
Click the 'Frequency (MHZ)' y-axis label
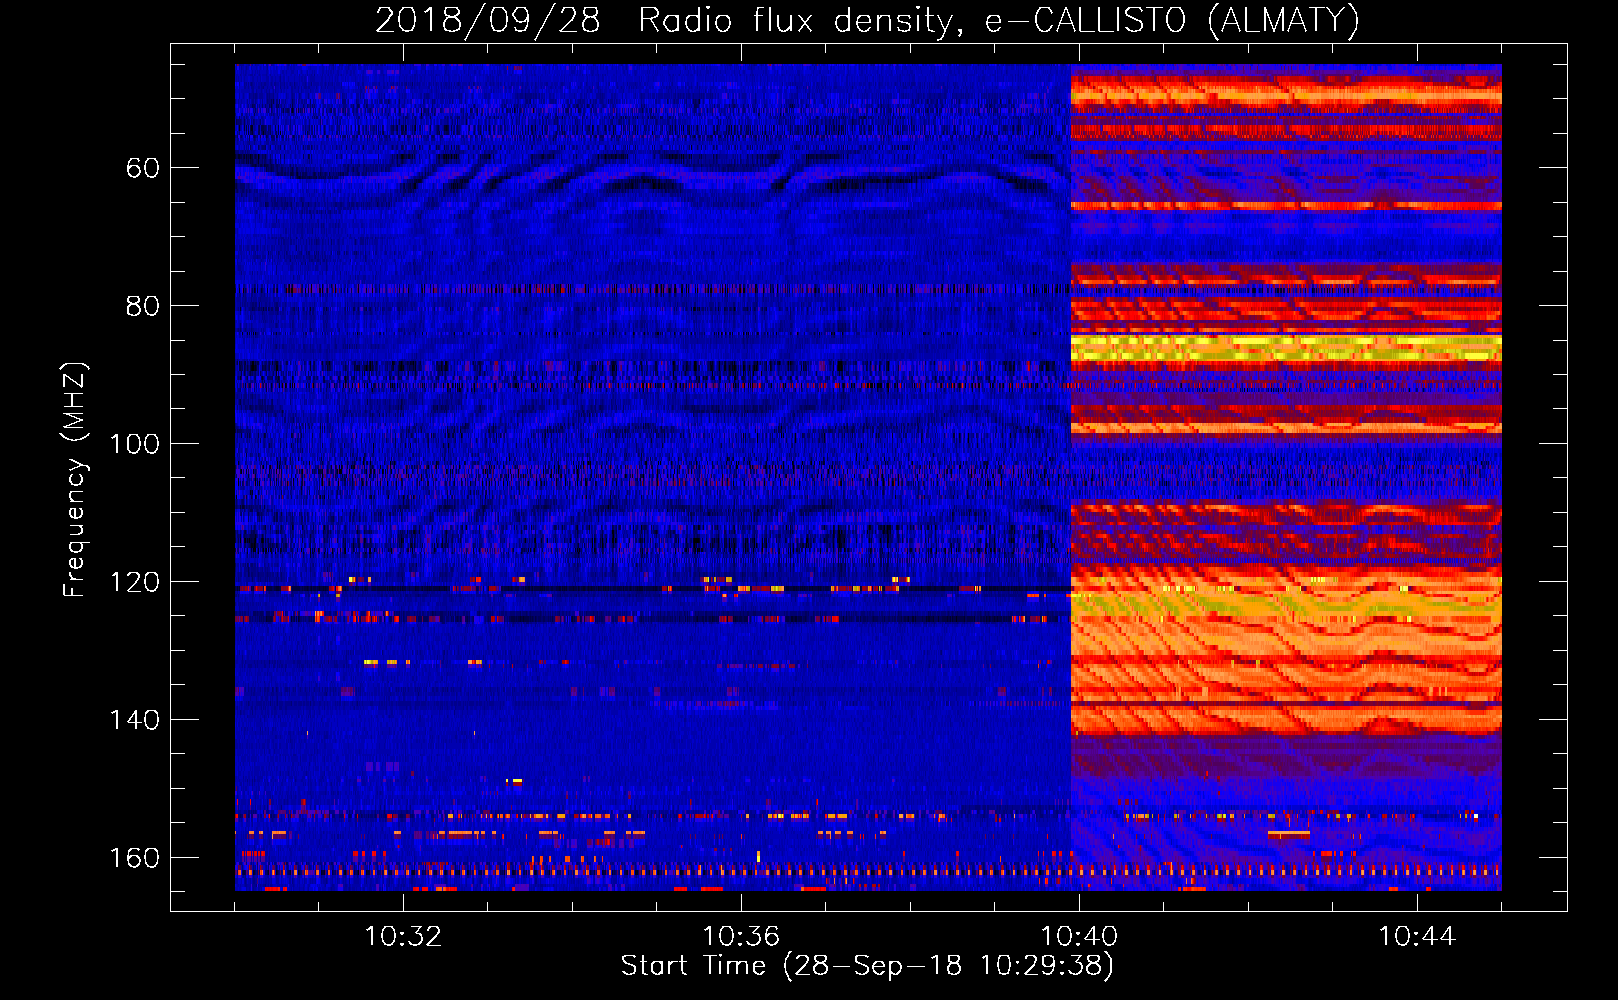[x=75, y=479]
